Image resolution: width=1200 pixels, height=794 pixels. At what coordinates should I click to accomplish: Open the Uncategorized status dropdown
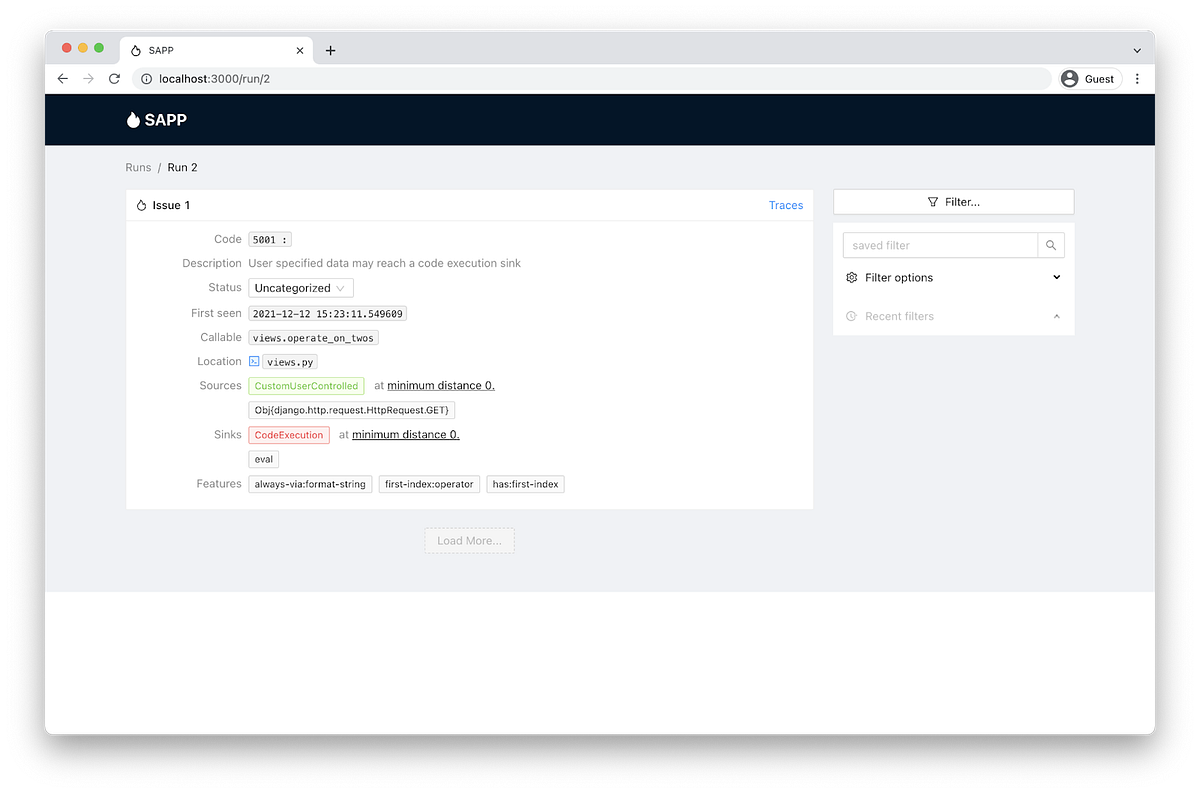point(300,287)
